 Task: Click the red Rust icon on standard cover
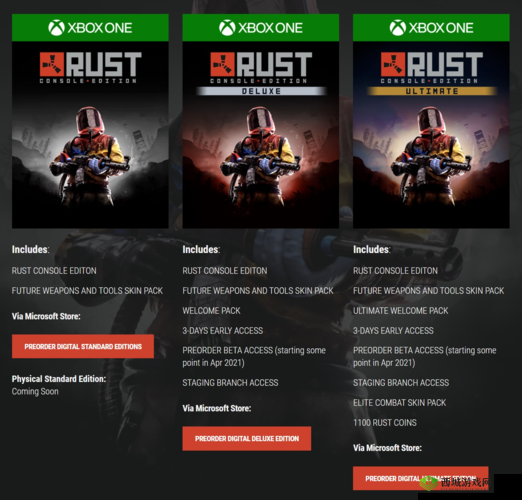click(x=52, y=64)
